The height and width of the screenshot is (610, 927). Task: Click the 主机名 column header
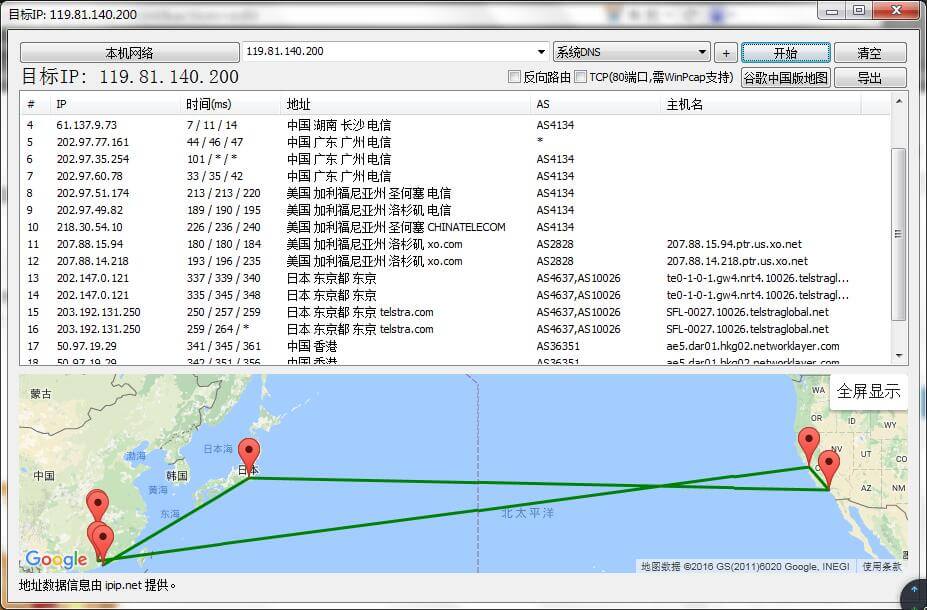(x=685, y=104)
